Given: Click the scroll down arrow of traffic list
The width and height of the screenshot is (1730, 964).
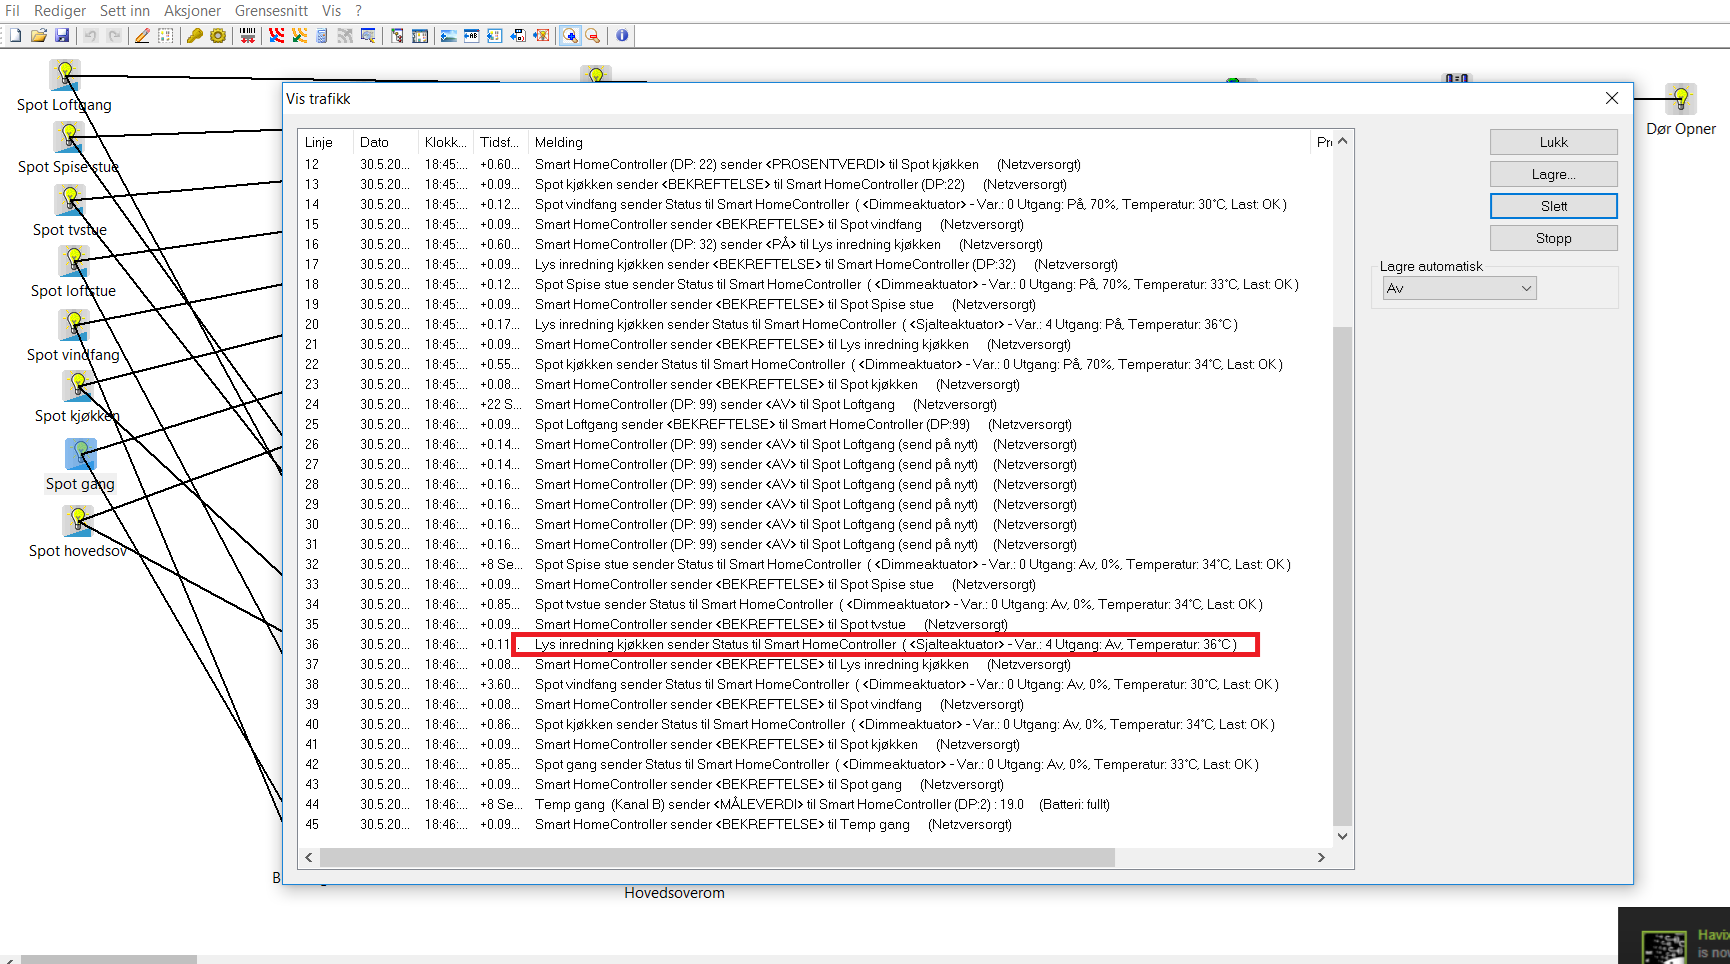Looking at the screenshot, I should [1343, 836].
